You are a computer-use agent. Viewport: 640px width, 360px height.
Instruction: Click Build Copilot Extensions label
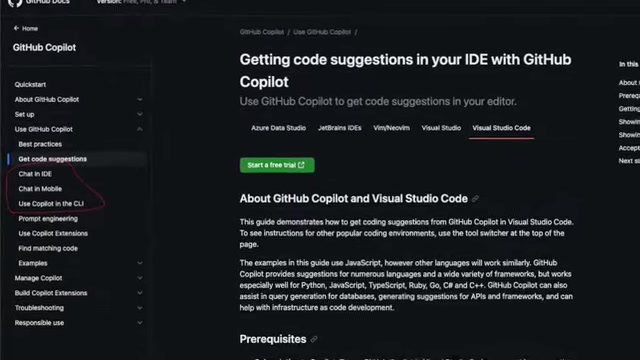click(x=51, y=293)
